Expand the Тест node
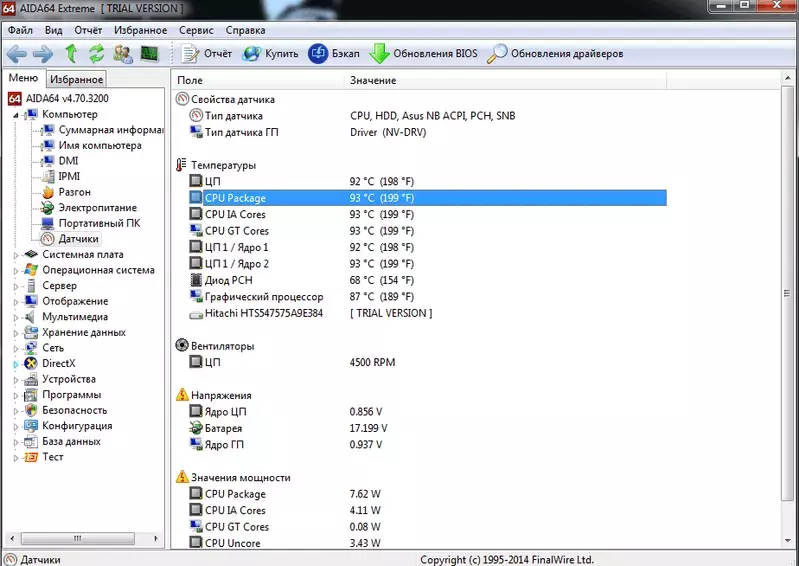The height and width of the screenshot is (566, 799). pos(15,457)
